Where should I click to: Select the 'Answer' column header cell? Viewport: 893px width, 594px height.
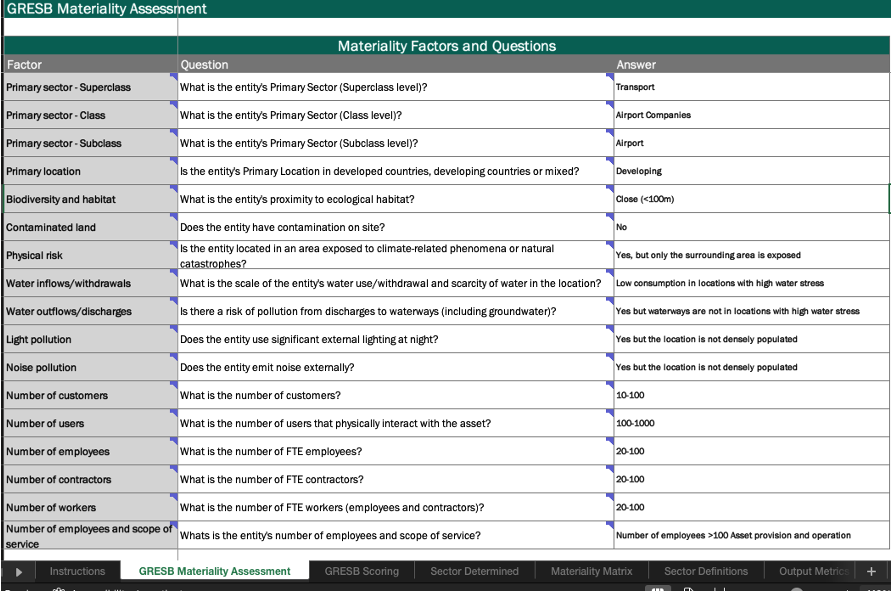752,64
